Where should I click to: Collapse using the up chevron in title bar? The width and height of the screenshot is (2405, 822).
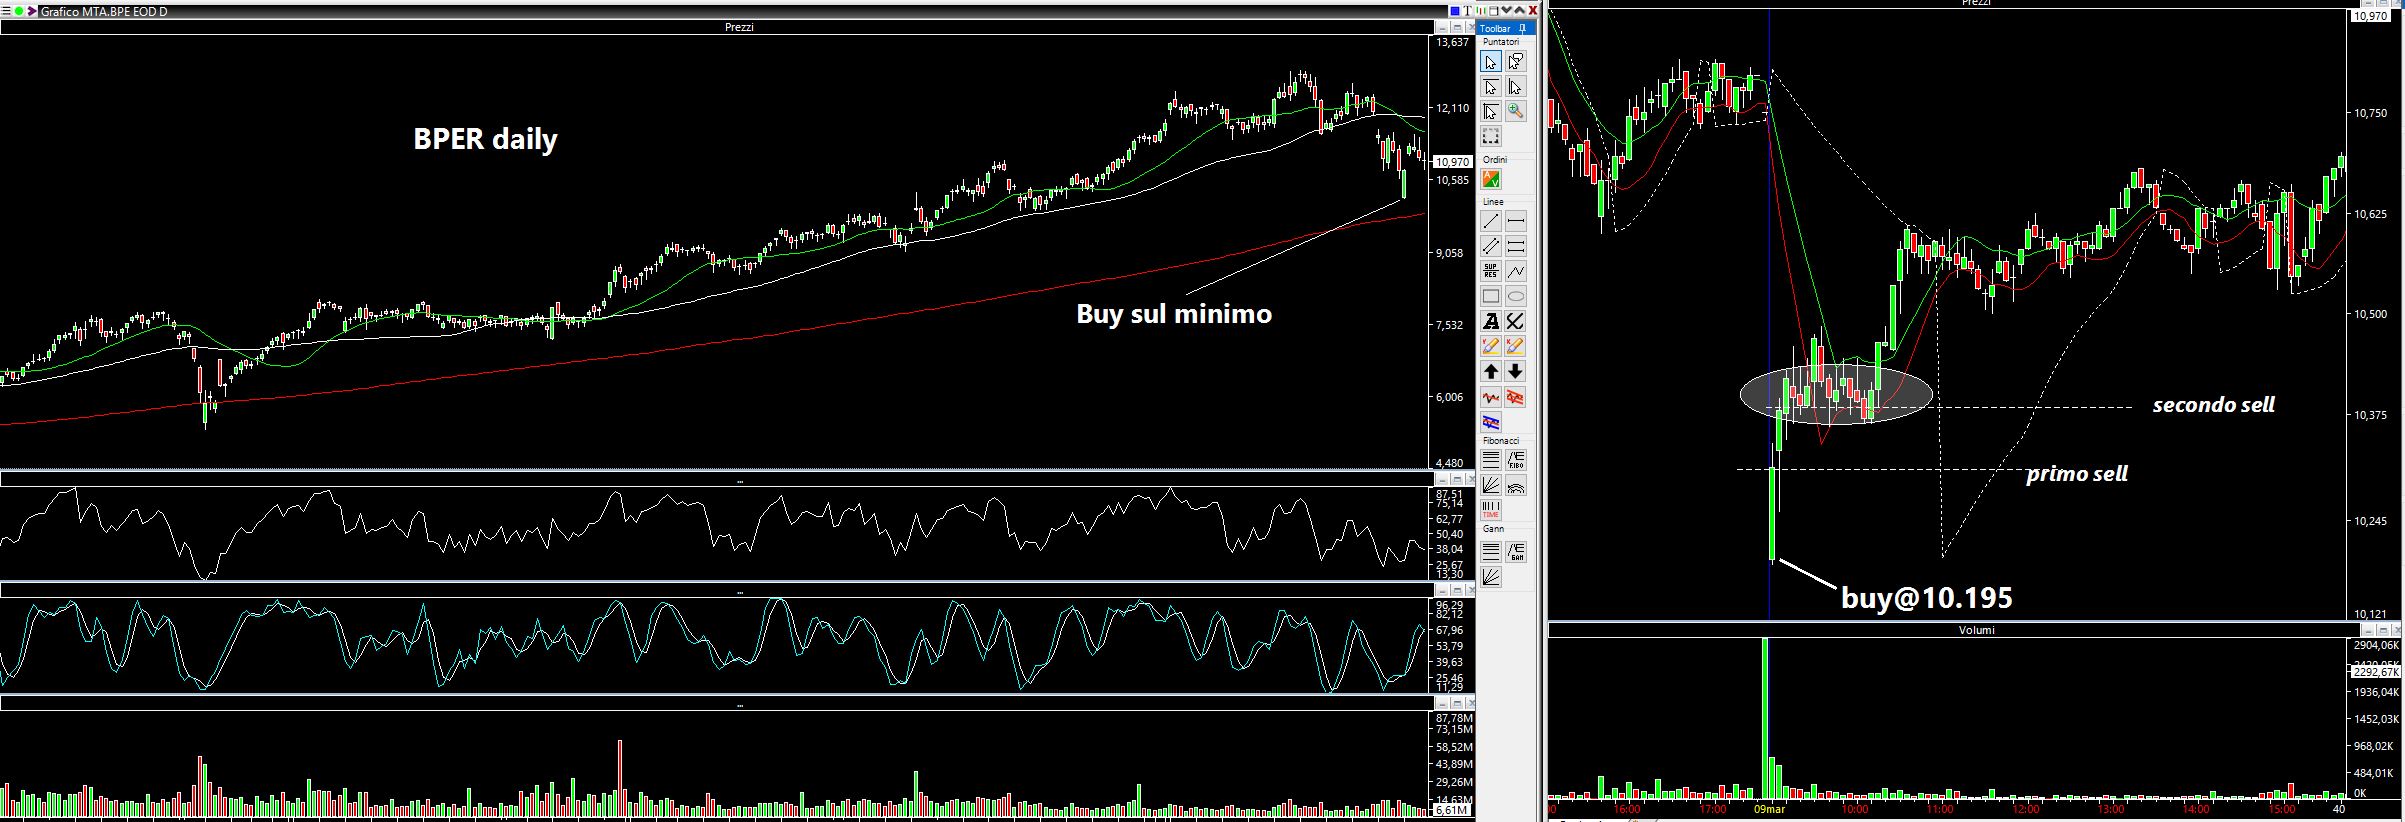[1519, 11]
